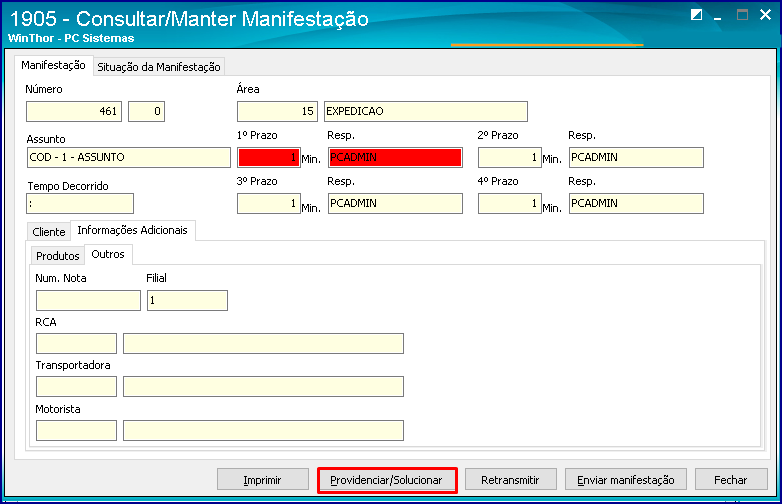Click the Tempo Decorrido label
The width and height of the screenshot is (782, 504).
pos(68,186)
